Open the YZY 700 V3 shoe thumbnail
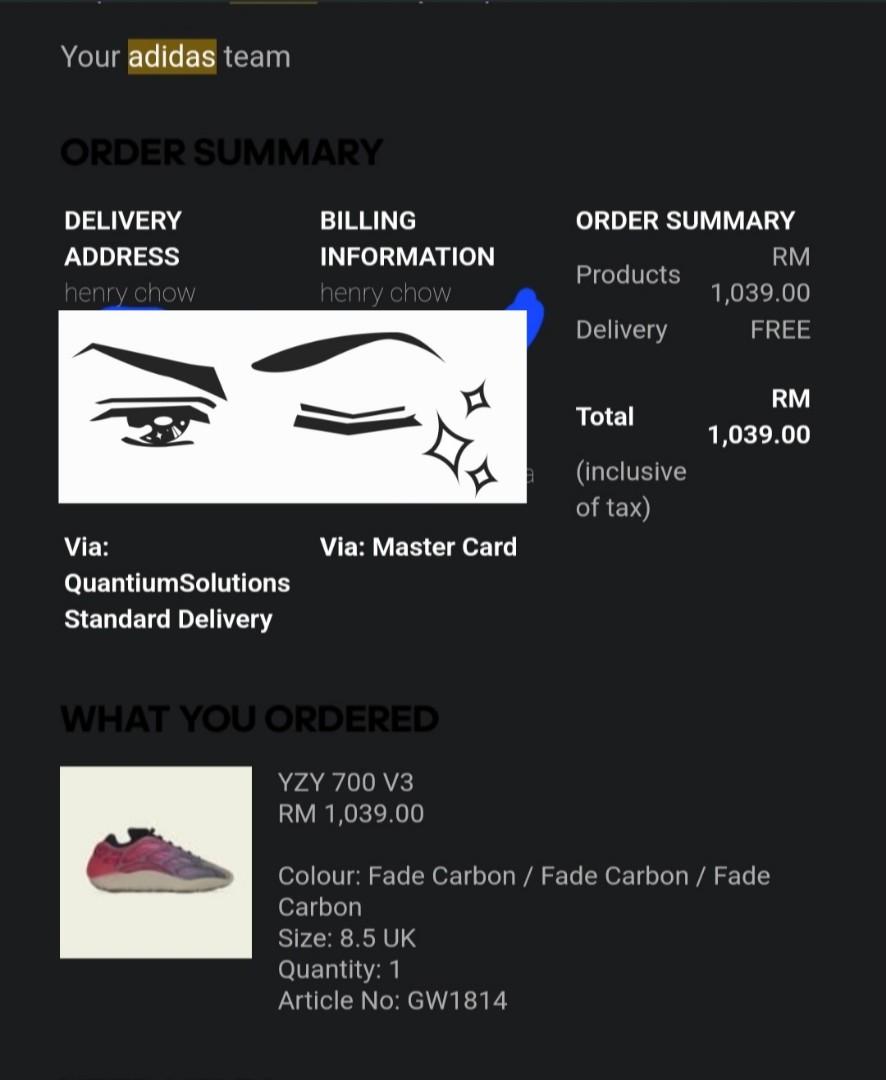The image size is (886, 1080). (x=156, y=862)
